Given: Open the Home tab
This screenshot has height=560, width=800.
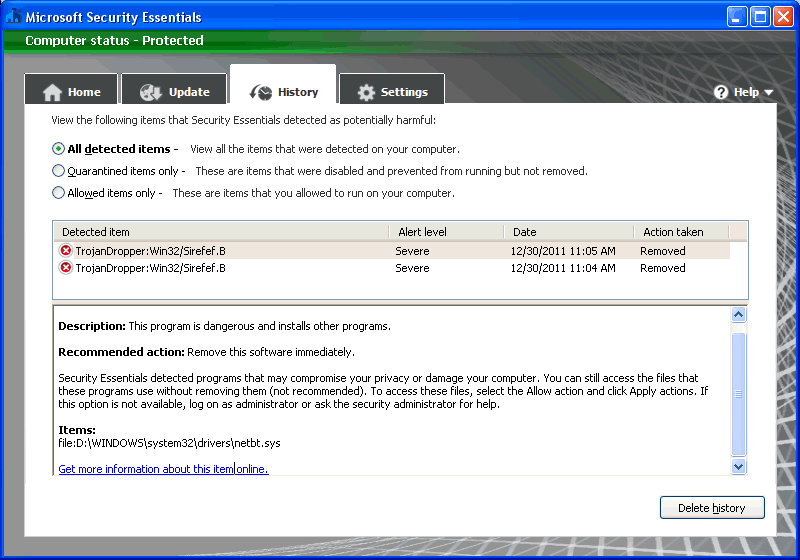Looking at the screenshot, I should [71, 89].
